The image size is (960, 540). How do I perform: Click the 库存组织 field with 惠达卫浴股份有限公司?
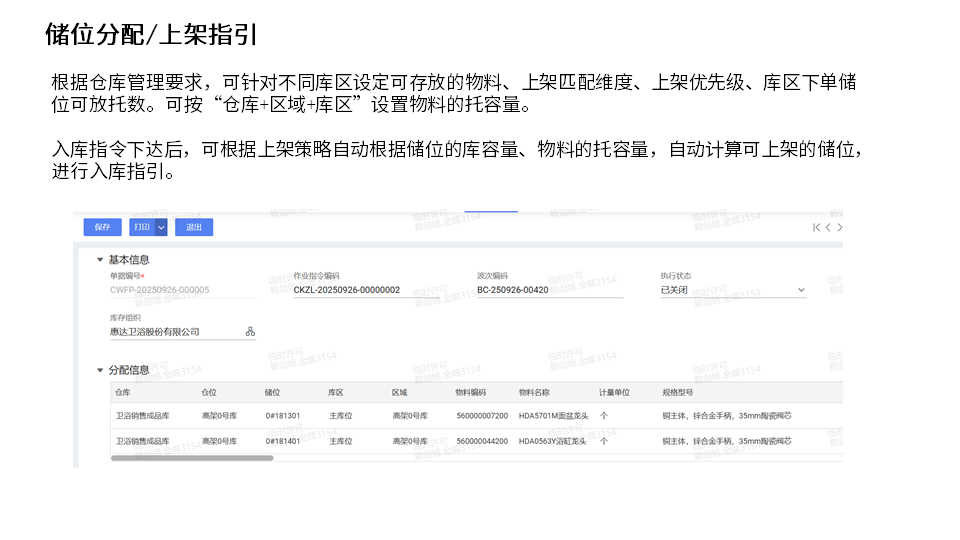172,332
